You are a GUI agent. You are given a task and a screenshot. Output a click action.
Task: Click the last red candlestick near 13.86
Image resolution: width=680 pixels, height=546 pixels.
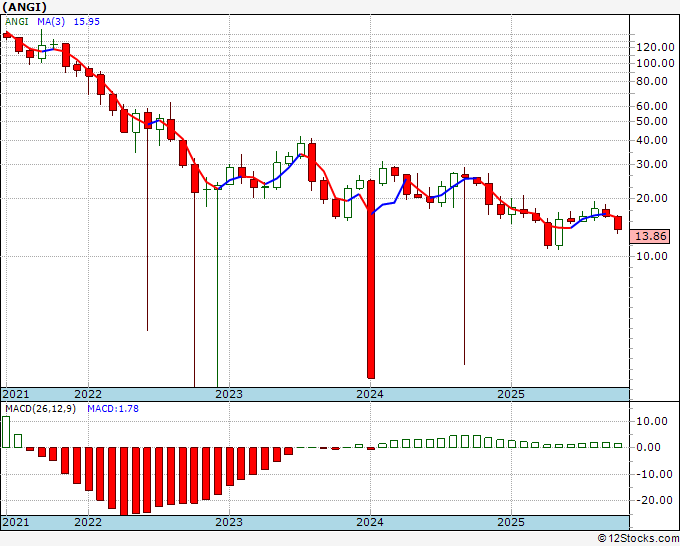(x=618, y=223)
